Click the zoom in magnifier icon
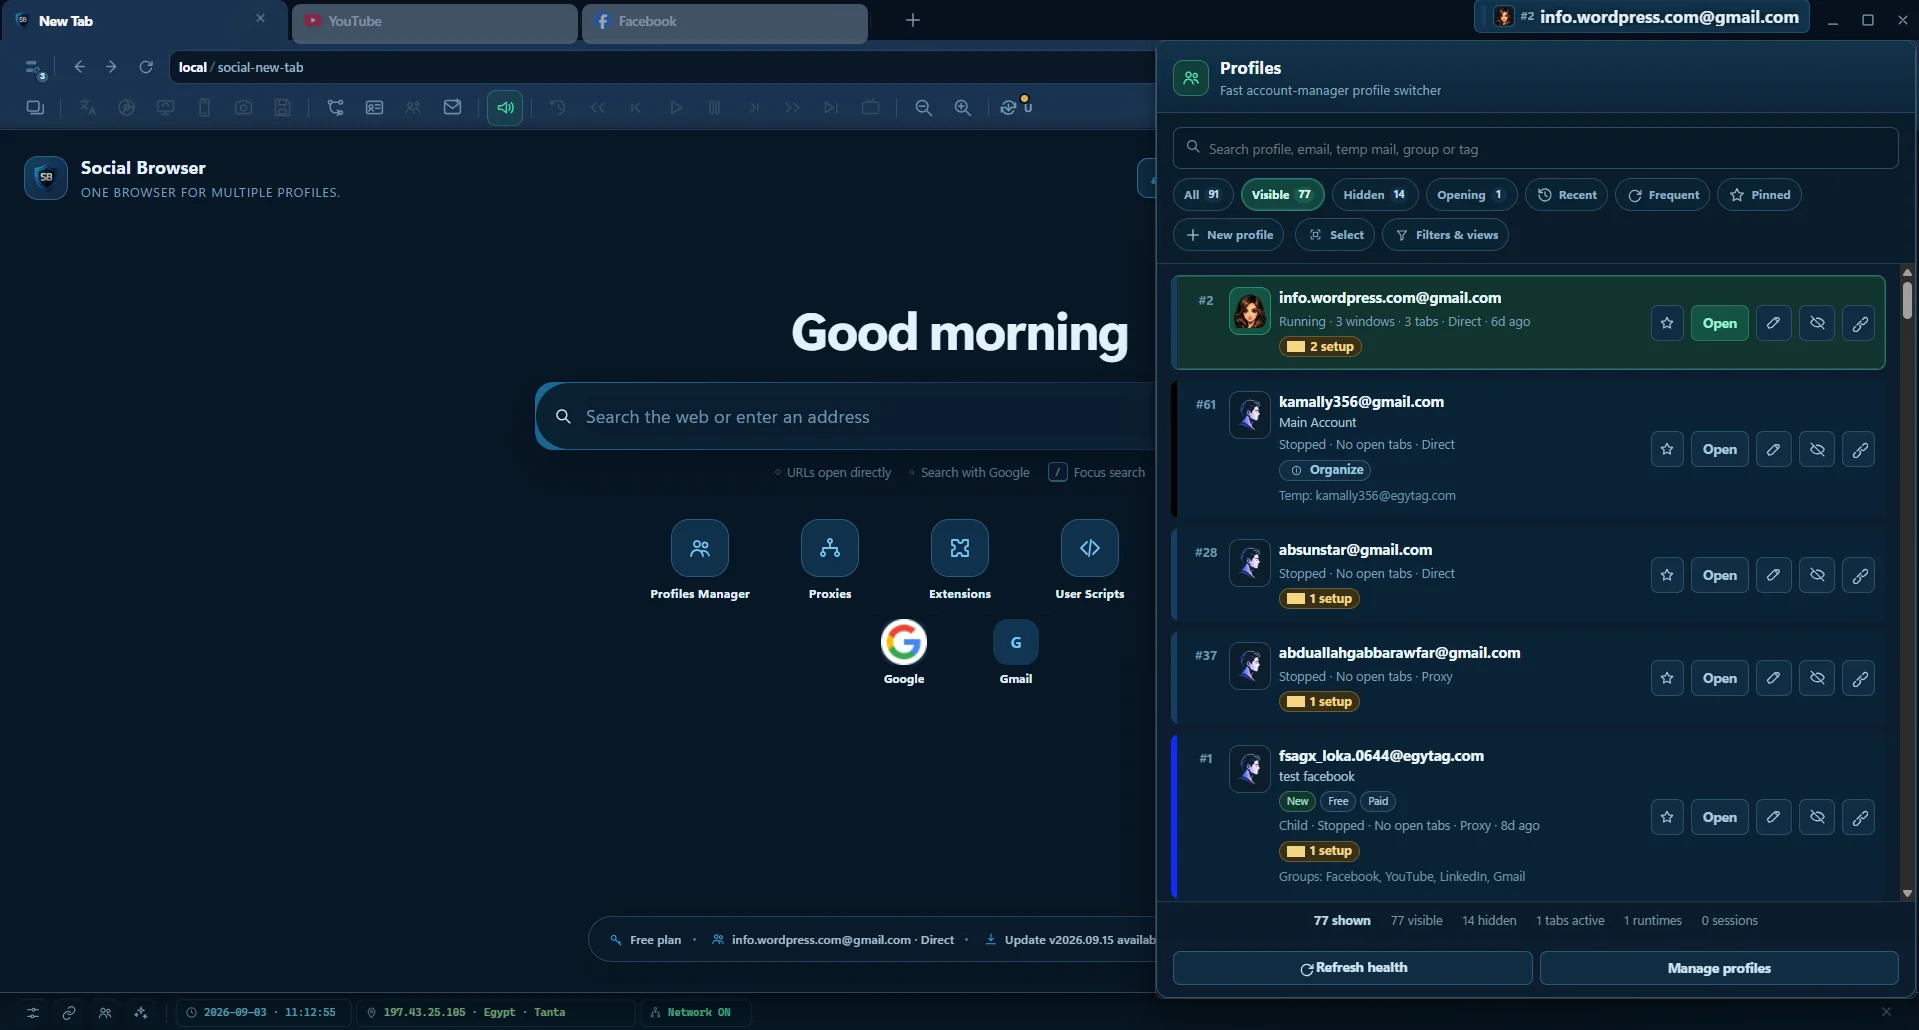Image resolution: width=1919 pixels, height=1030 pixels. pyautogui.click(x=962, y=108)
